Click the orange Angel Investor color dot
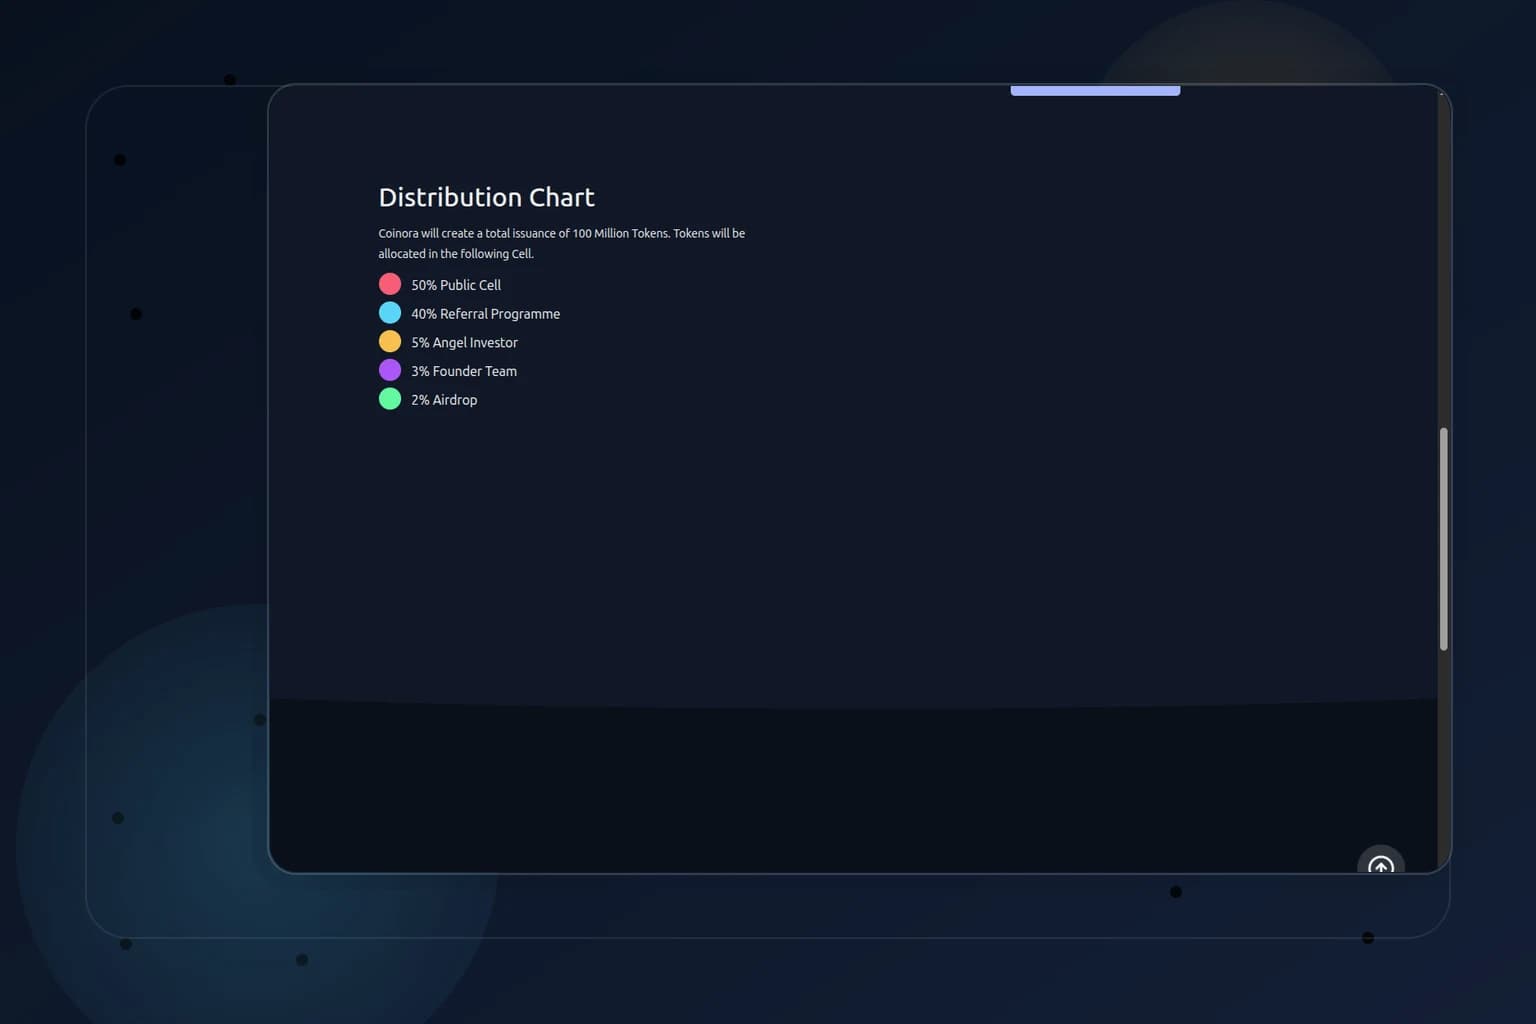The height and width of the screenshot is (1024, 1536). [x=390, y=341]
